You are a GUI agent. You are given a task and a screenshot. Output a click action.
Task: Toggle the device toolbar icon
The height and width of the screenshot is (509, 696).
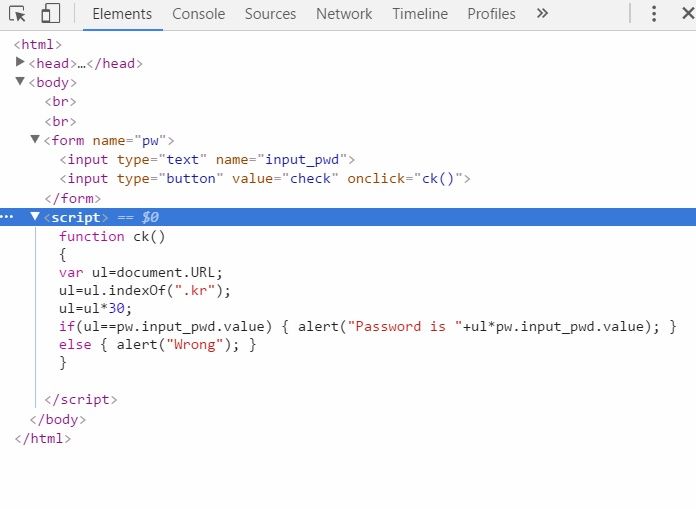pos(51,13)
